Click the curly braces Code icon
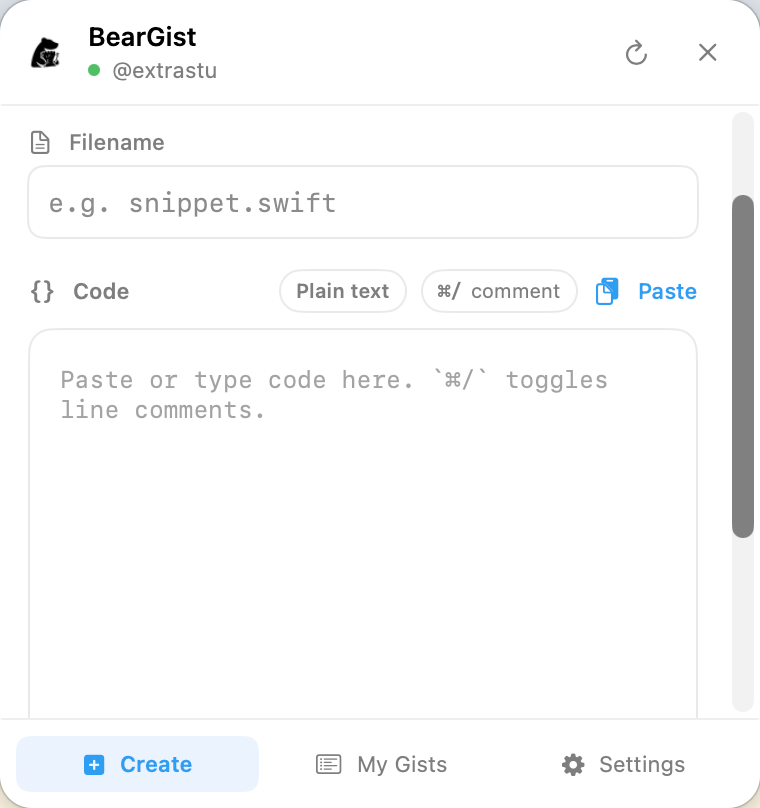Screen dimensions: 760x808 42,291
